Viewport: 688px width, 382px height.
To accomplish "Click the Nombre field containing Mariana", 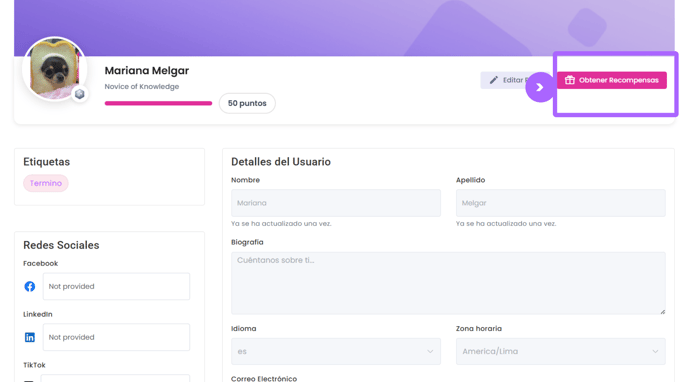I will point(336,203).
